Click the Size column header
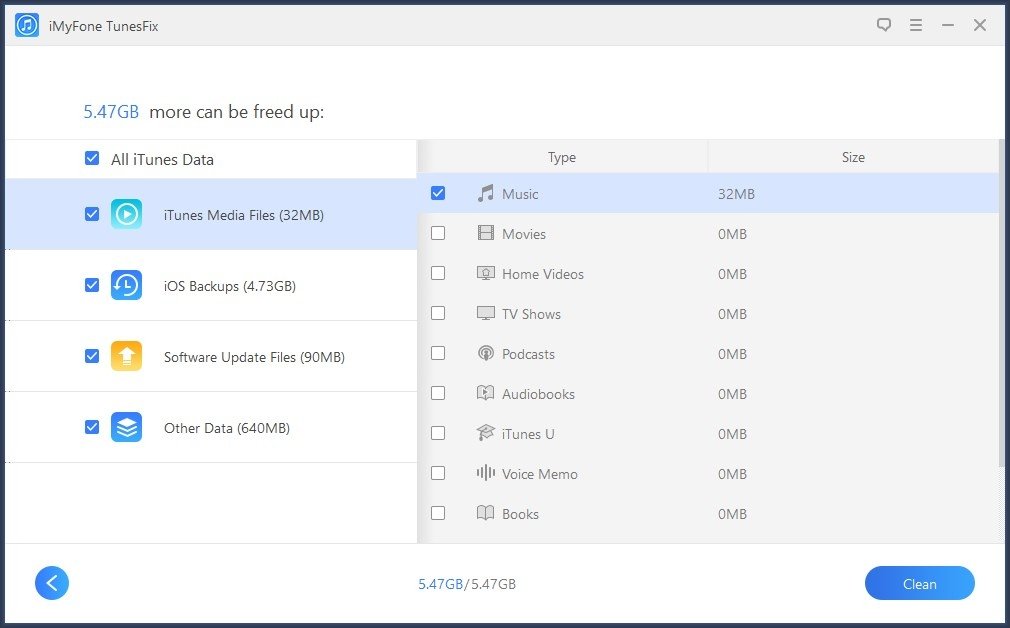1010x628 pixels. tap(853, 157)
